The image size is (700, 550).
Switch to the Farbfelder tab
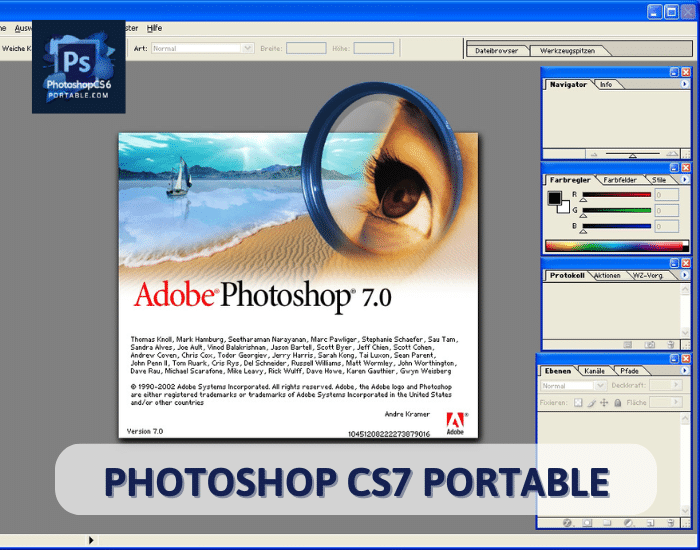click(620, 180)
